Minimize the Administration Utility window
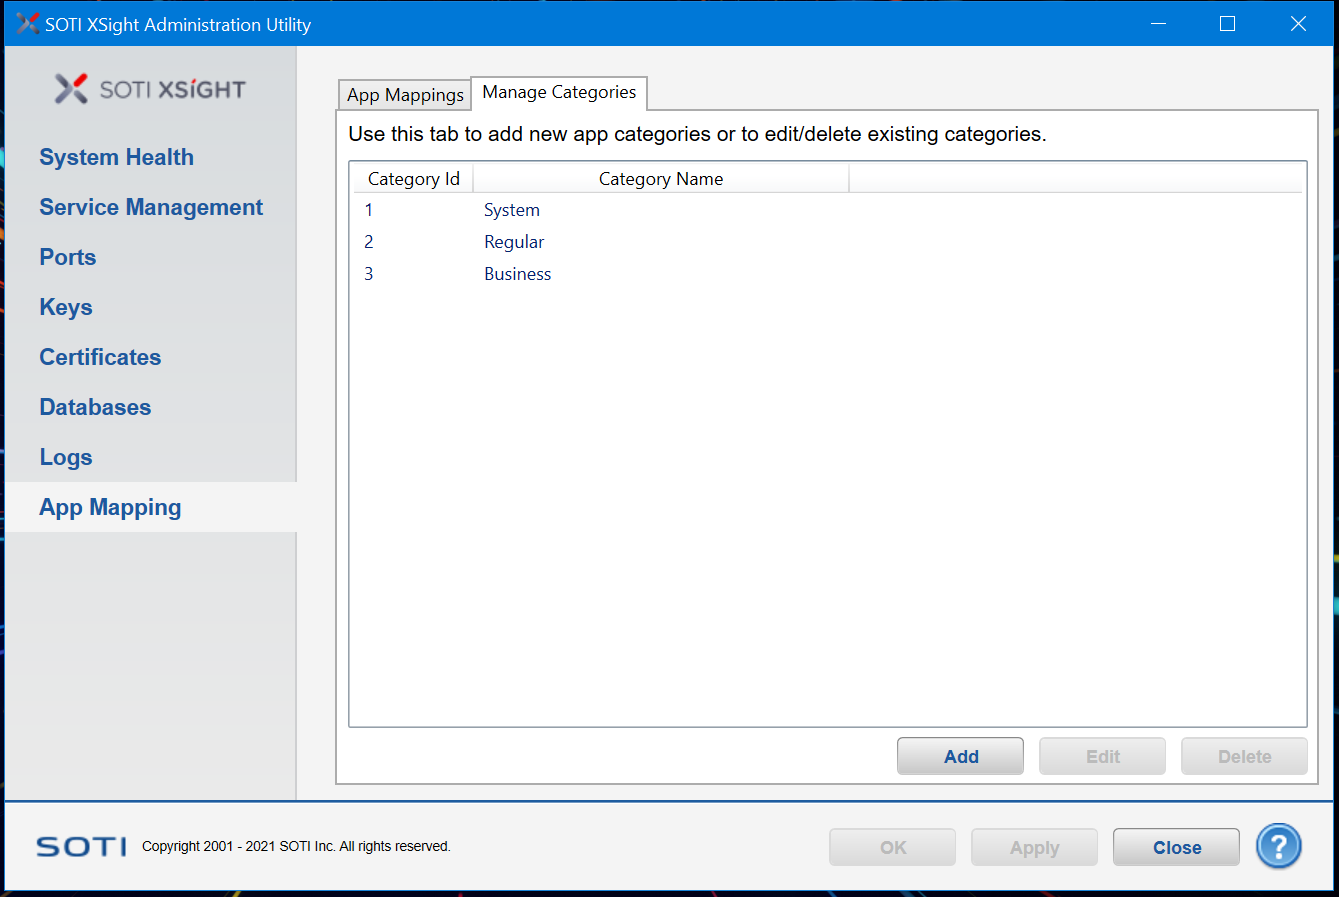Viewport: 1339px width, 897px height. (1159, 23)
